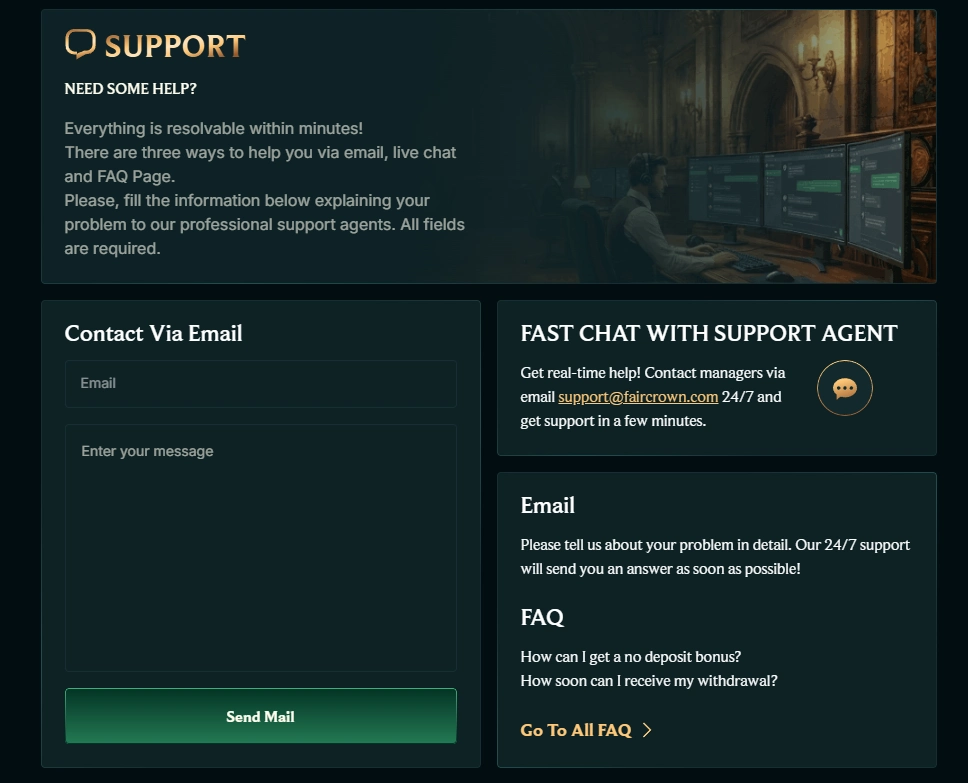Follow the Go To All FAQ link

pyautogui.click(x=576, y=730)
